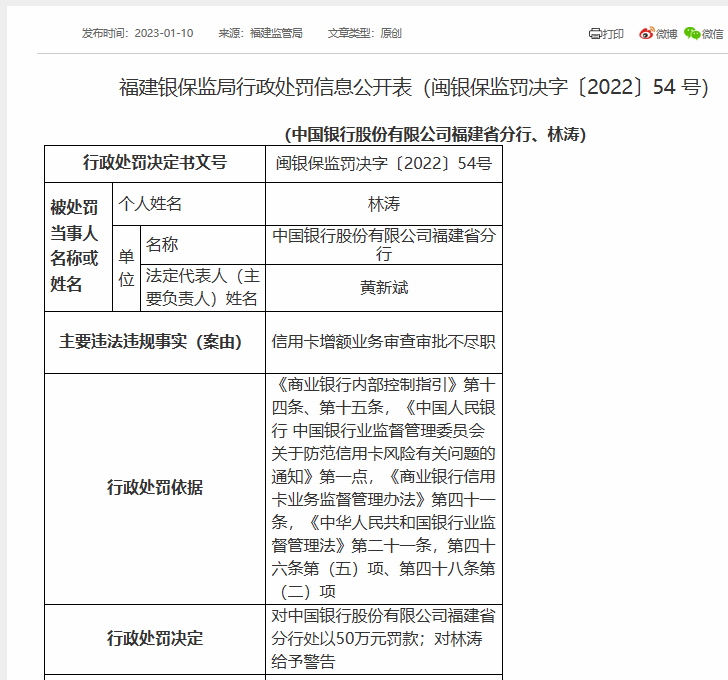Click the publish date 2023-01-10
The height and width of the screenshot is (680, 728).
coord(164,33)
